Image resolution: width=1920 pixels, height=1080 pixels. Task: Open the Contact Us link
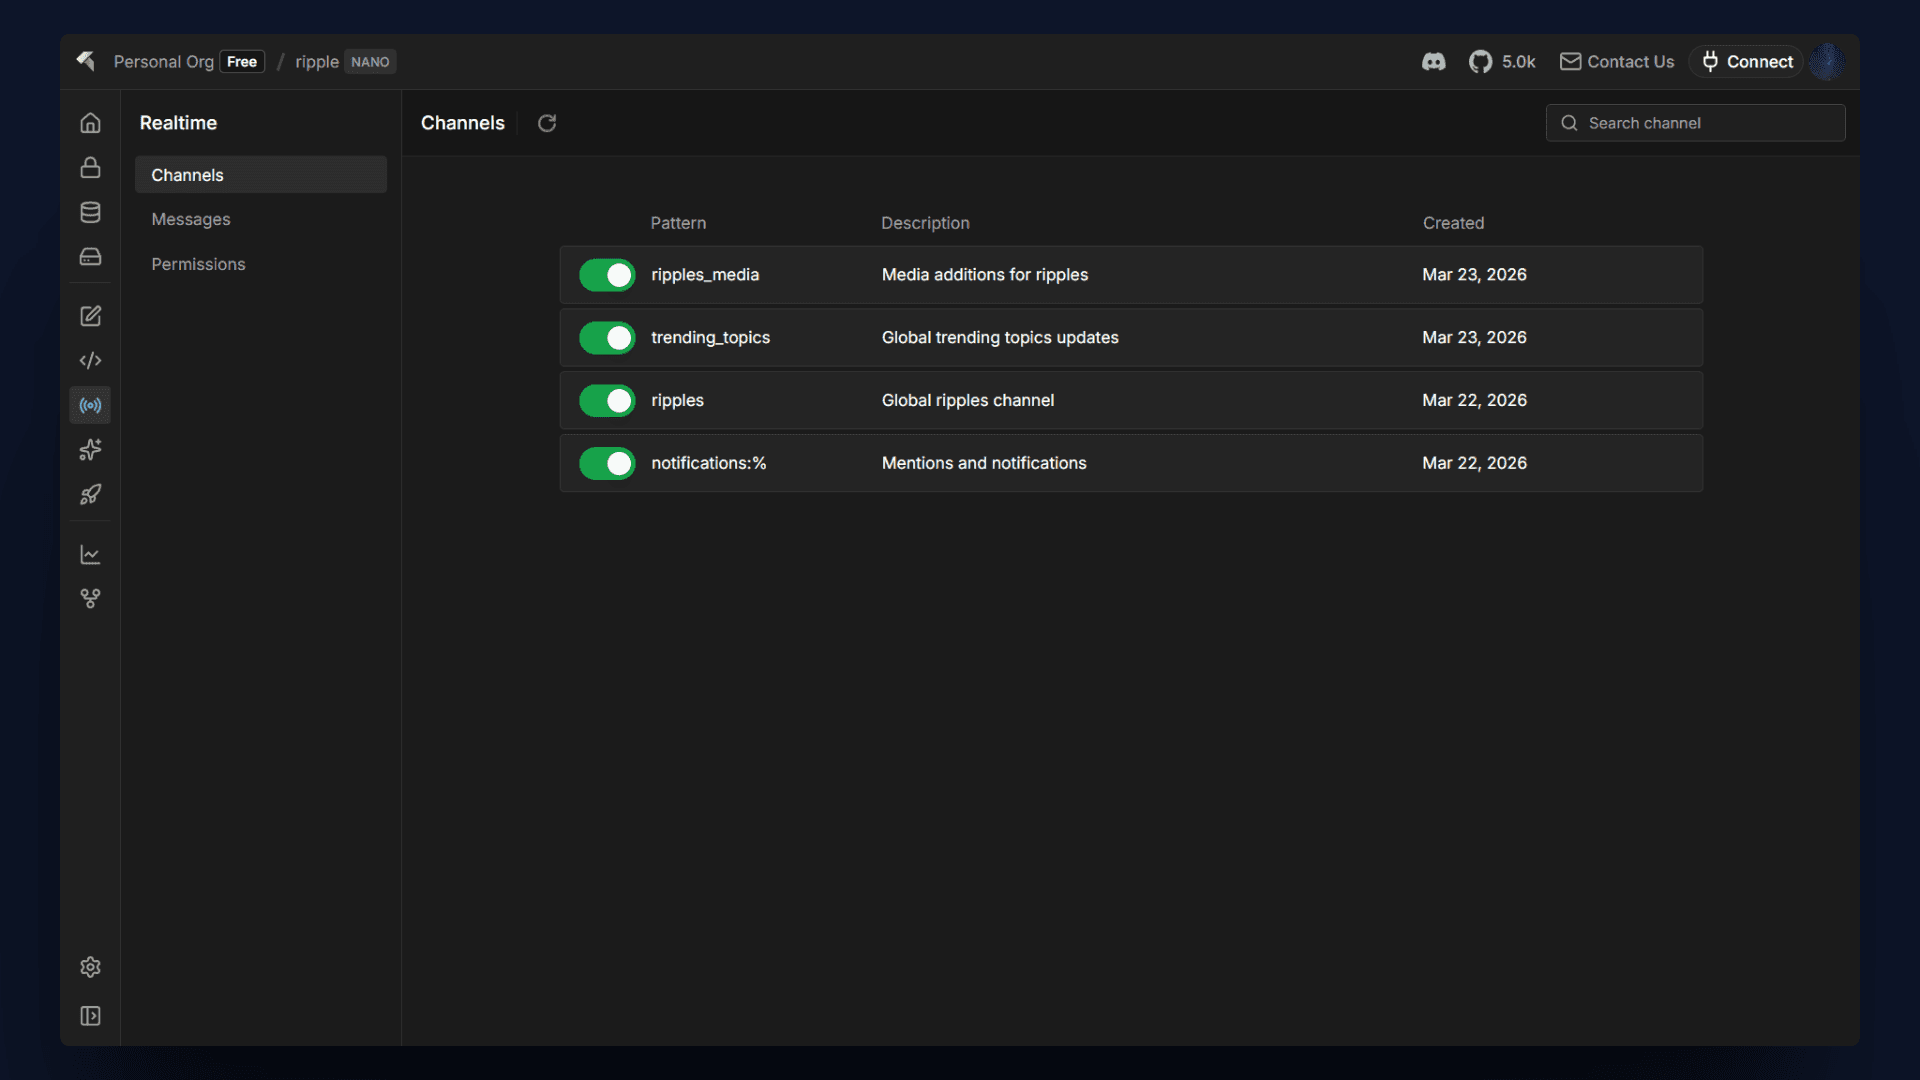1617,62
